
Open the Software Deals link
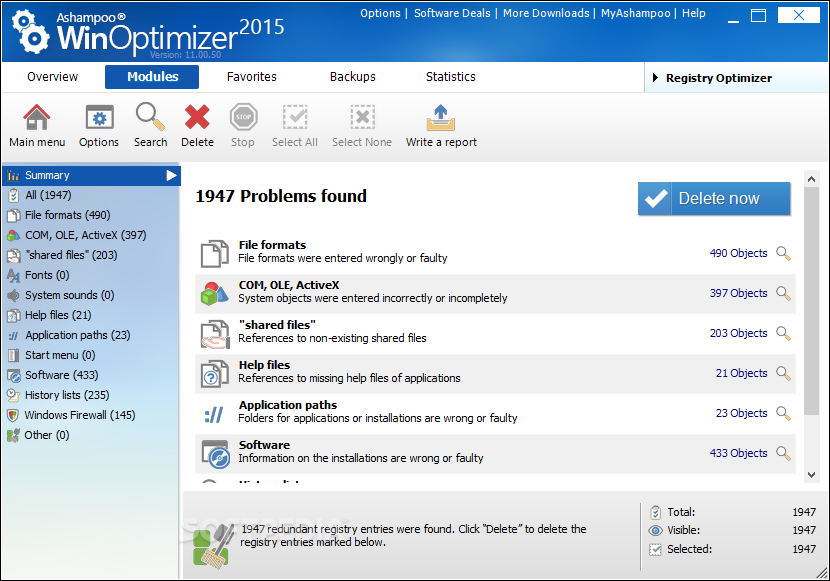click(452, 13)
